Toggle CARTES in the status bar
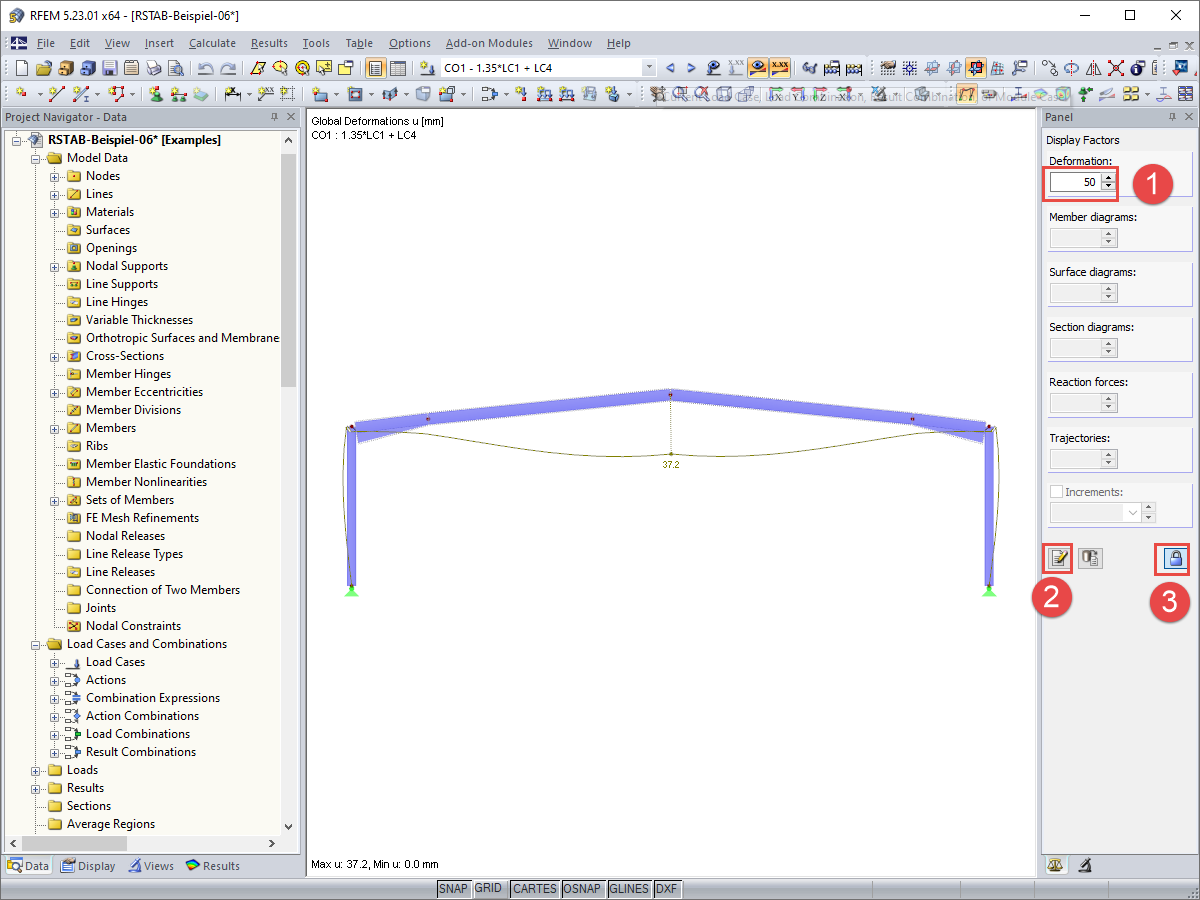 [x=534, y=889]
